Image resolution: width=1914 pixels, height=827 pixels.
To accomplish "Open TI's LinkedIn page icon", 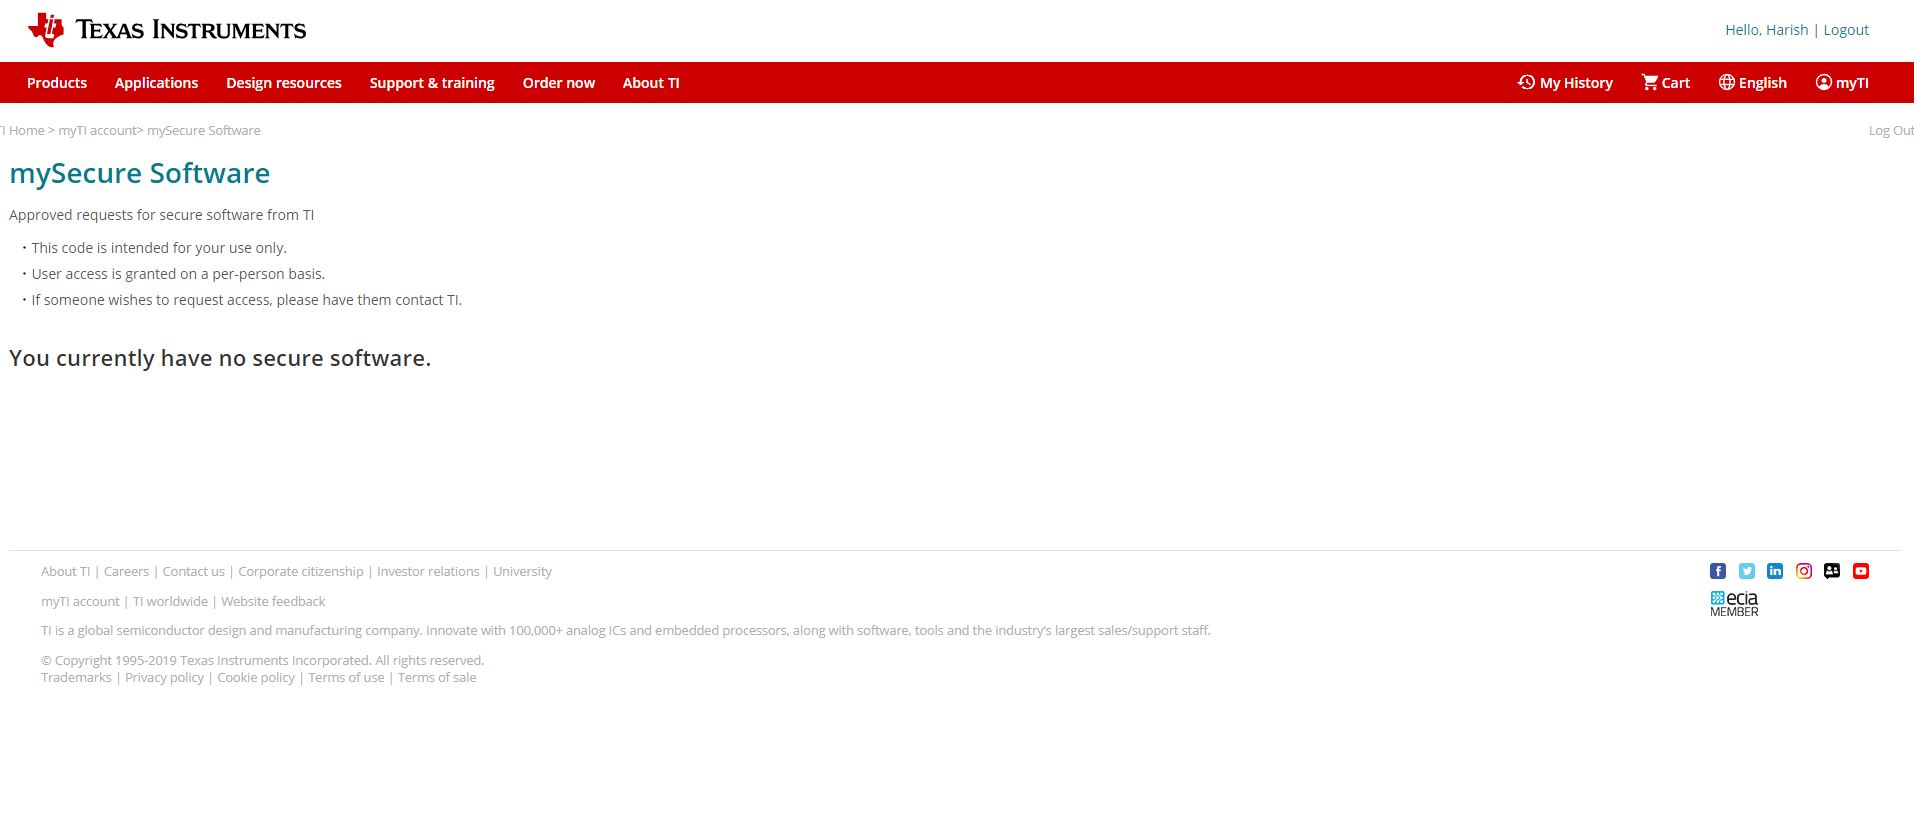I will [x=1775, y=571].
